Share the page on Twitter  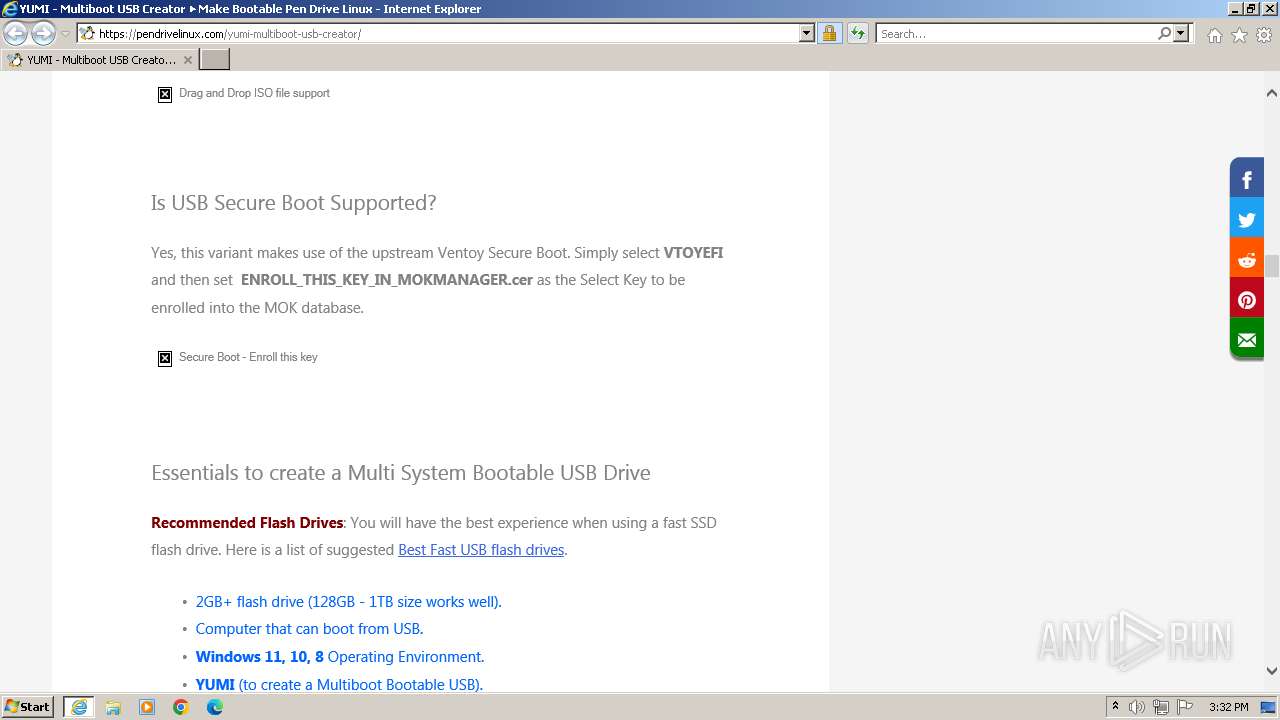(x=1247, y=220)
